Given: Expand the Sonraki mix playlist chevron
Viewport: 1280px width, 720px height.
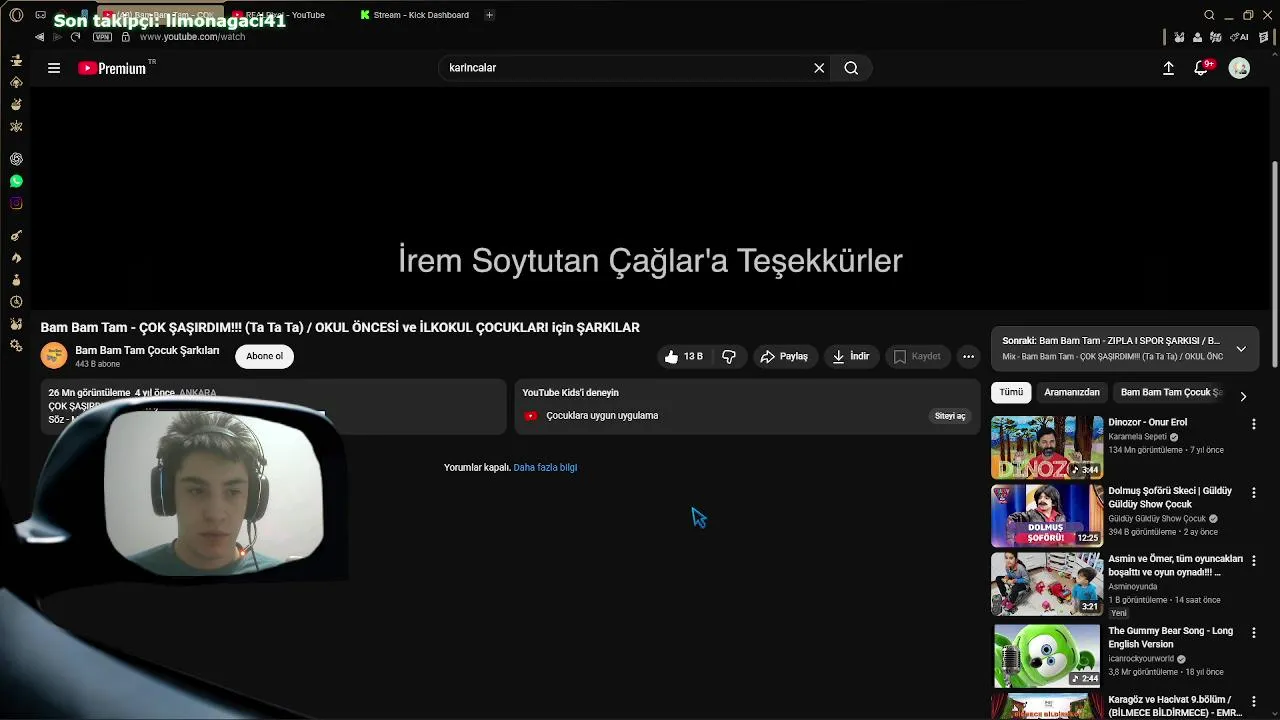Looking at the screenshot, I should pos(1241,349).
